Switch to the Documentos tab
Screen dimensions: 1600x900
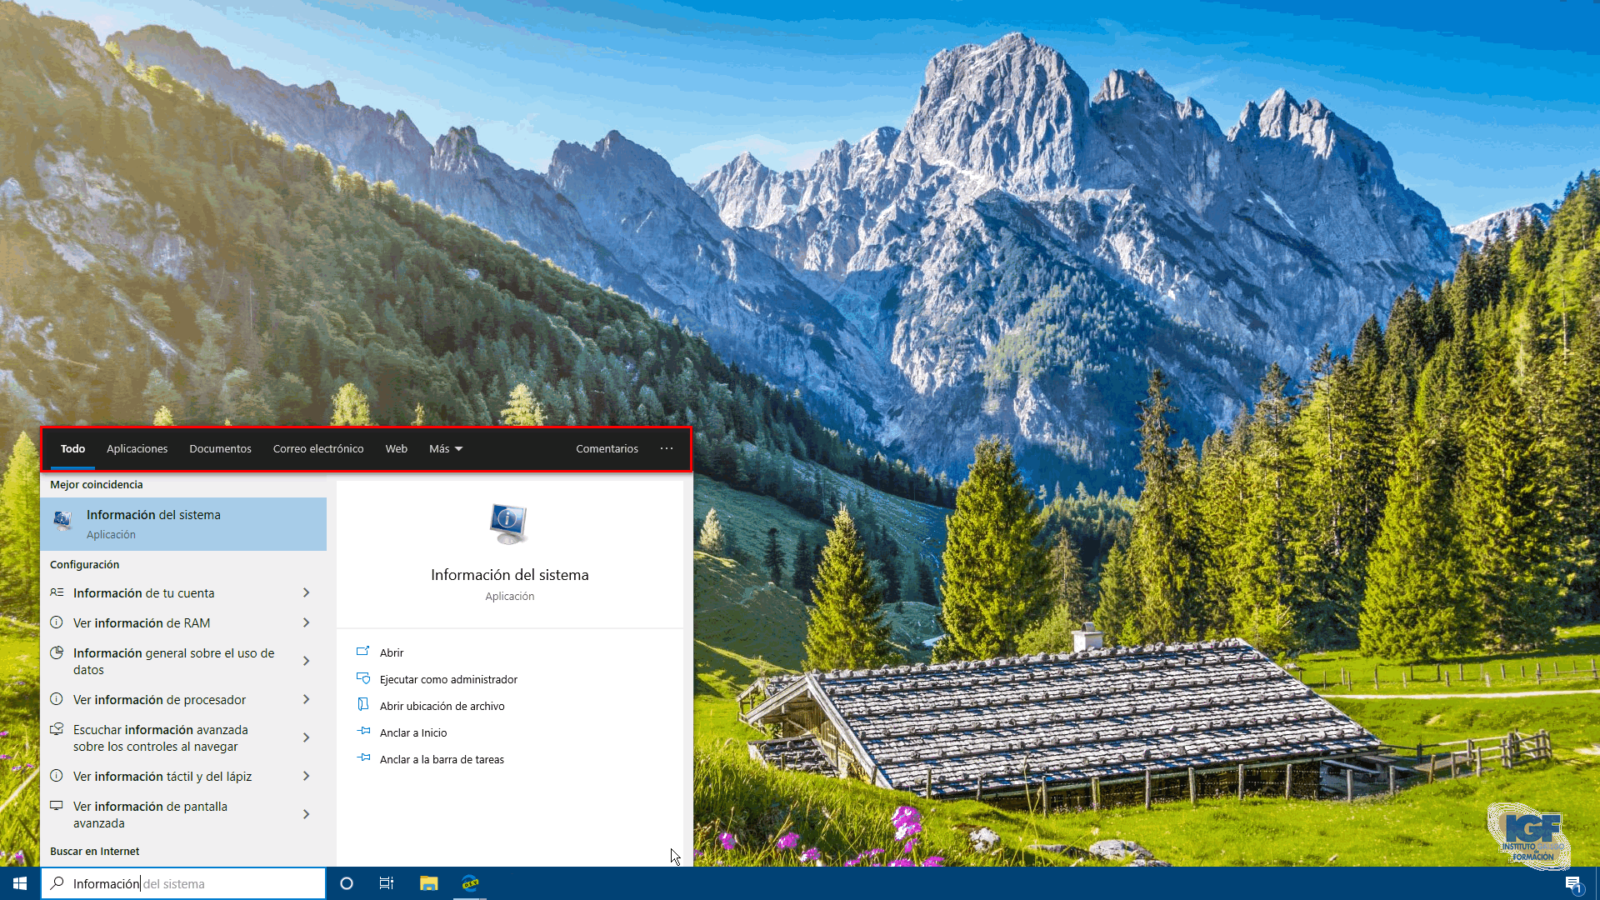[220, 449]
